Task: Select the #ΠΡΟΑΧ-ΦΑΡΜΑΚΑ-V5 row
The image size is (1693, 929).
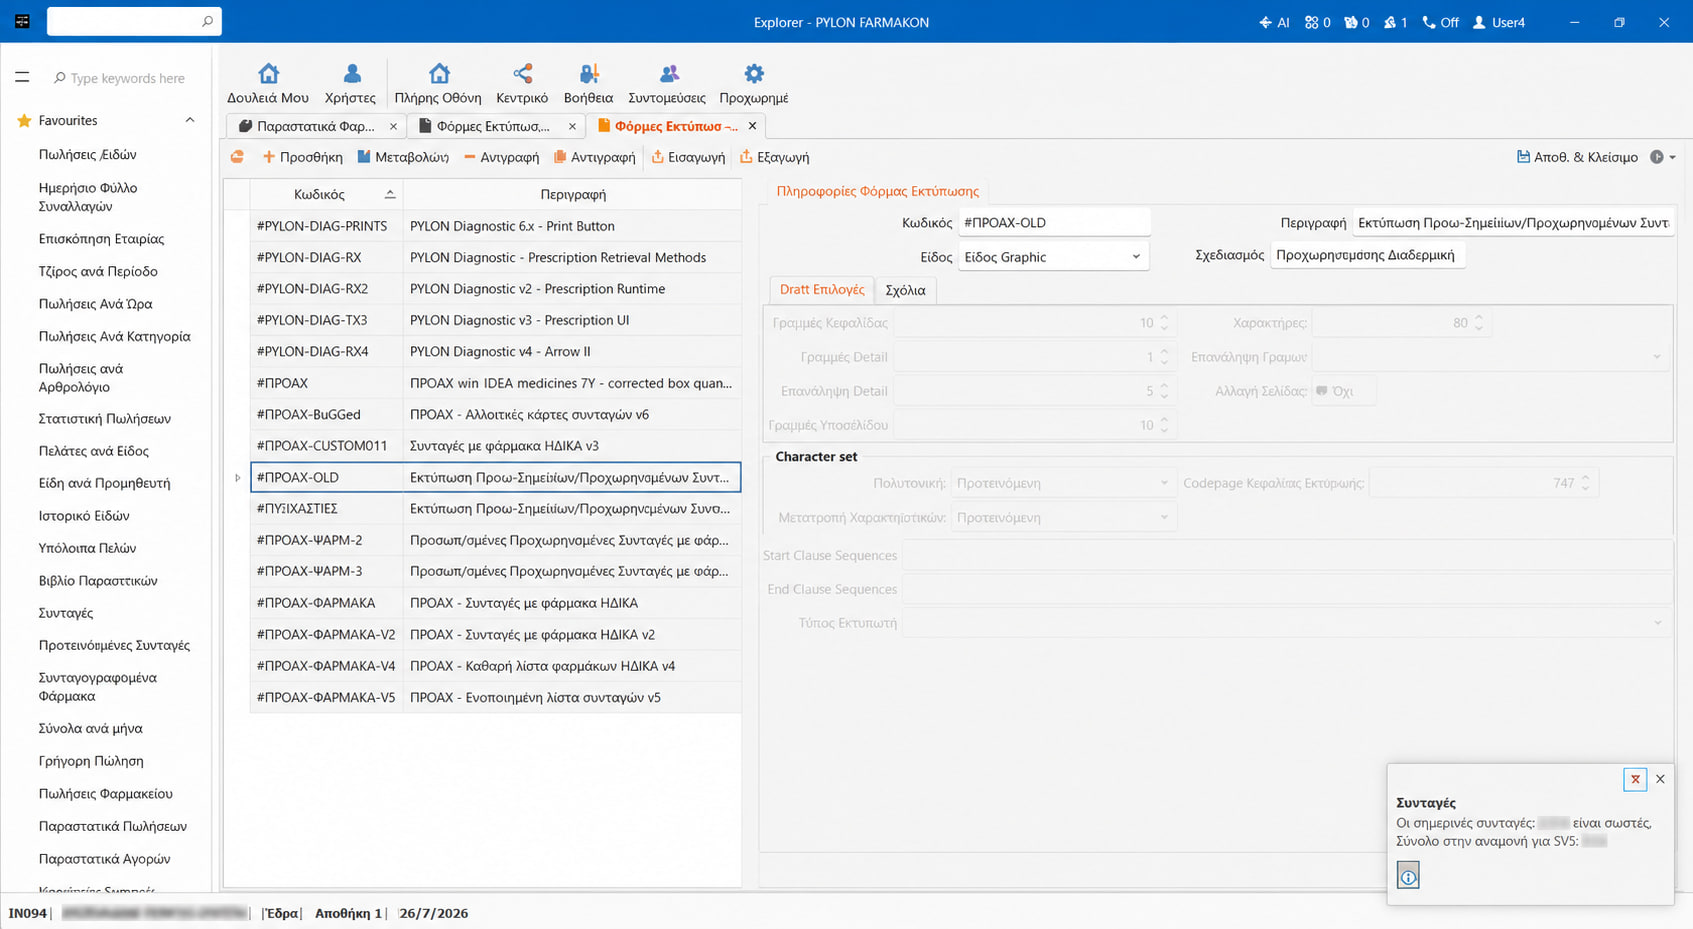Action: coord(496,697)
